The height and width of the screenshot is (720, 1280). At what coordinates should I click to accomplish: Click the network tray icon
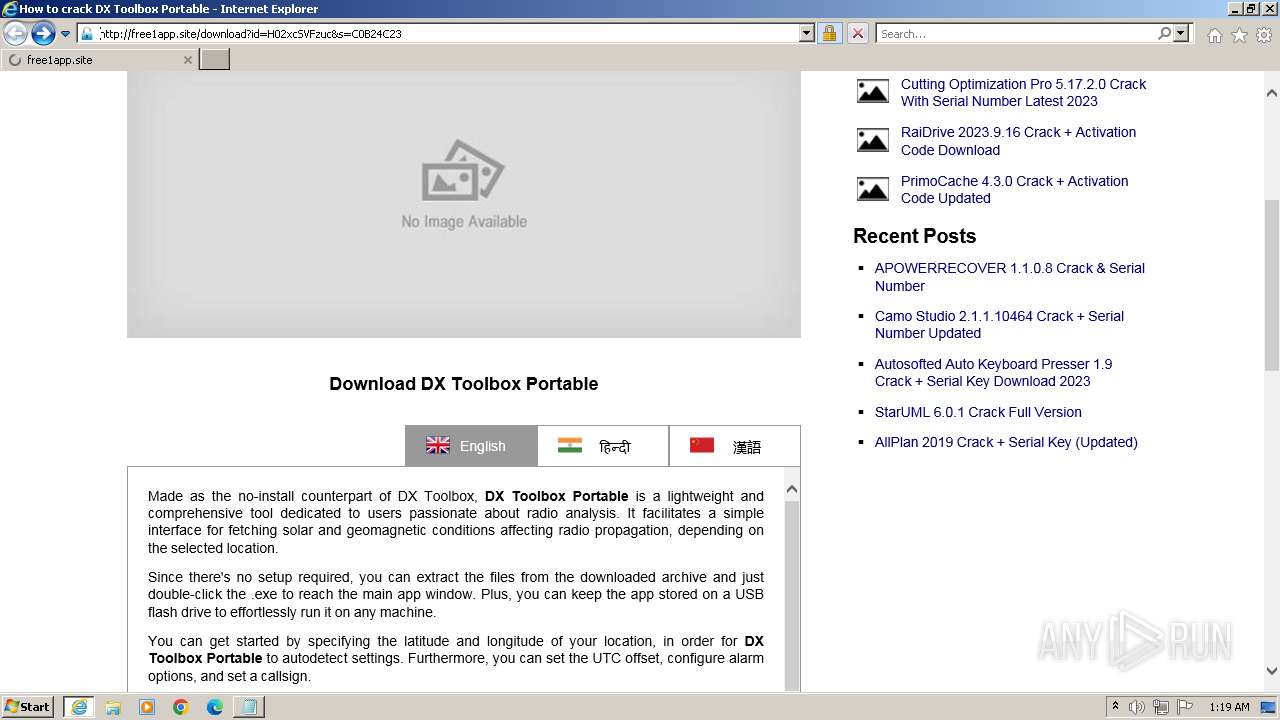1161,707
